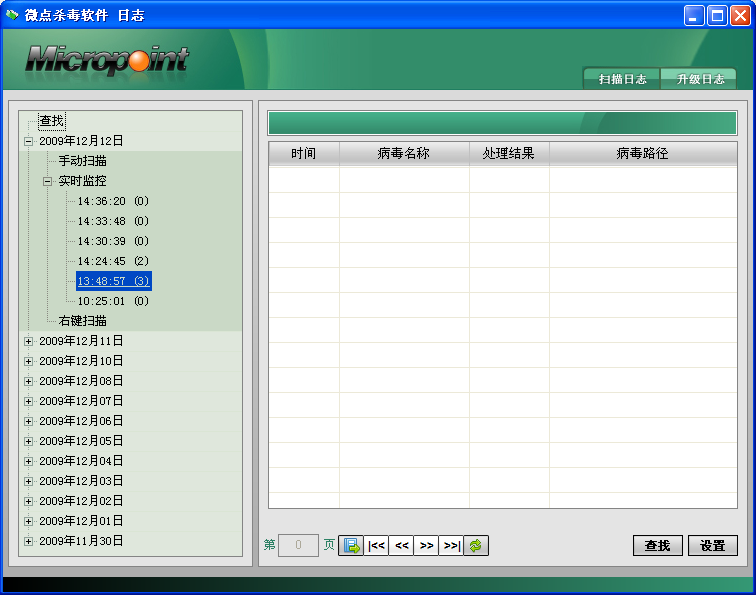Select log entry 14:30:39 (0)
The image size is (756, 595).
pyautogui.click(x=113, y=241)
